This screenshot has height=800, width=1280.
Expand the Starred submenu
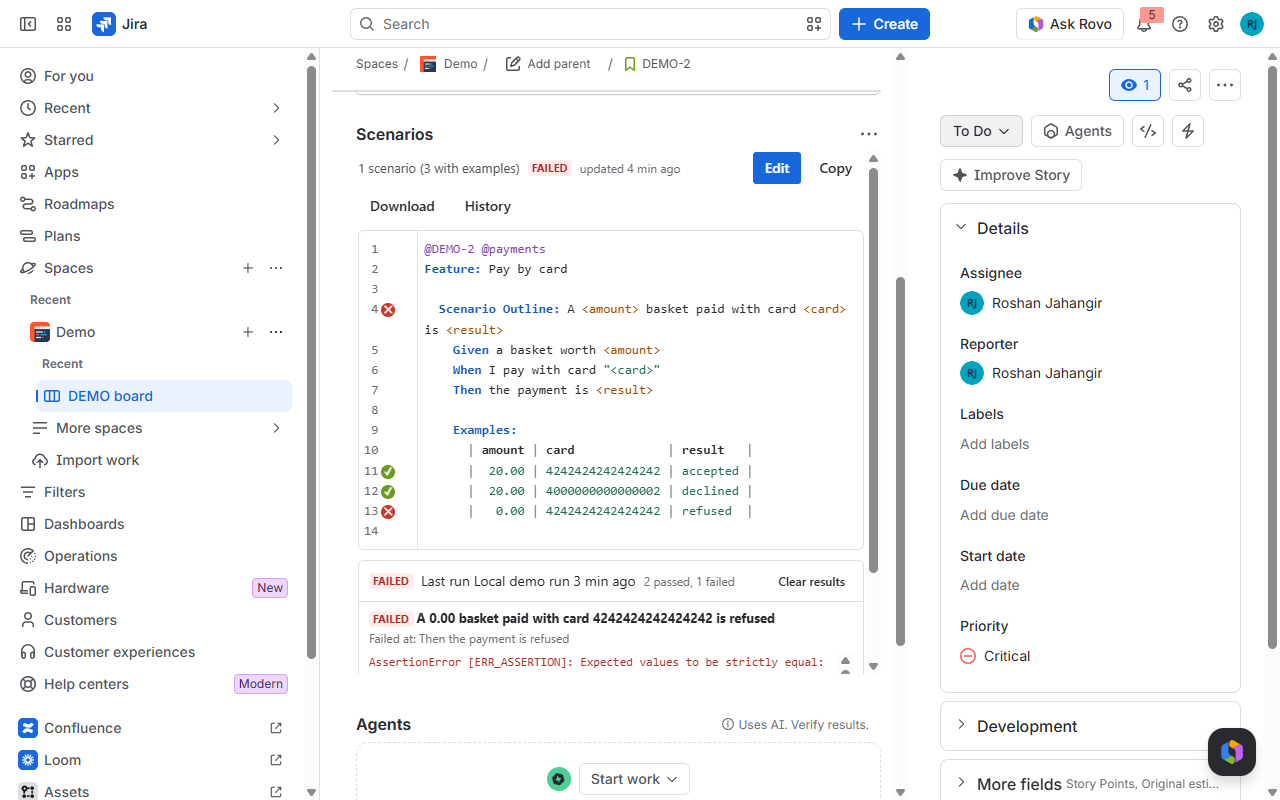(276, 140)
